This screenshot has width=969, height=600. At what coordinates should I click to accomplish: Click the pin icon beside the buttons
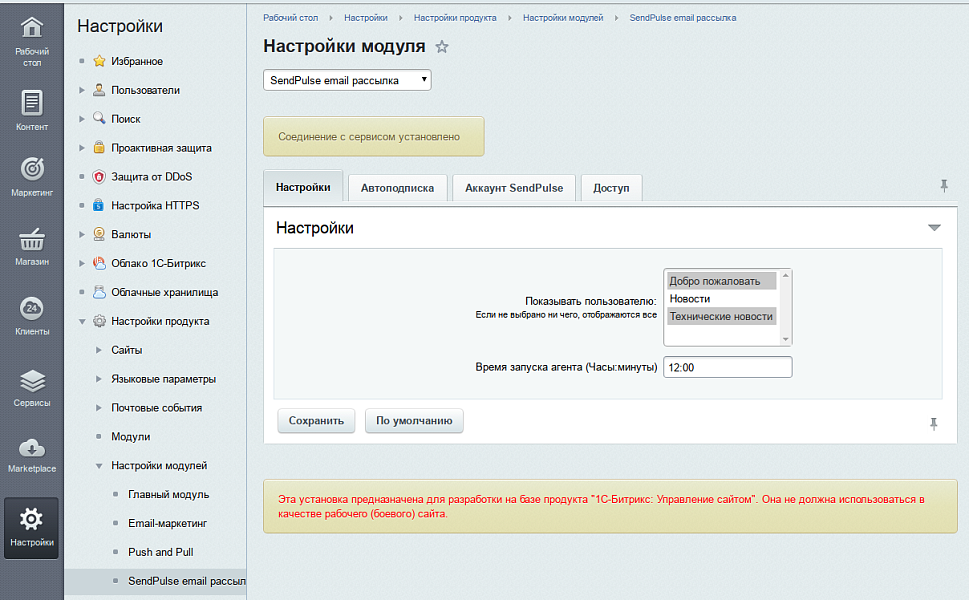click(934, 423)
